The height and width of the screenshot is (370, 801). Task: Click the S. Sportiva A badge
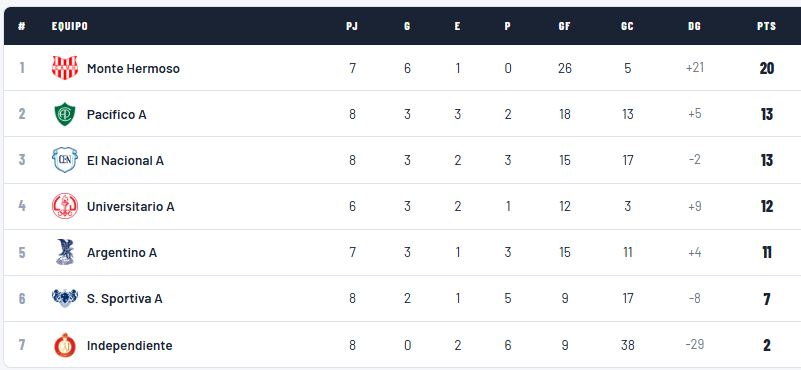click(65, 298)
